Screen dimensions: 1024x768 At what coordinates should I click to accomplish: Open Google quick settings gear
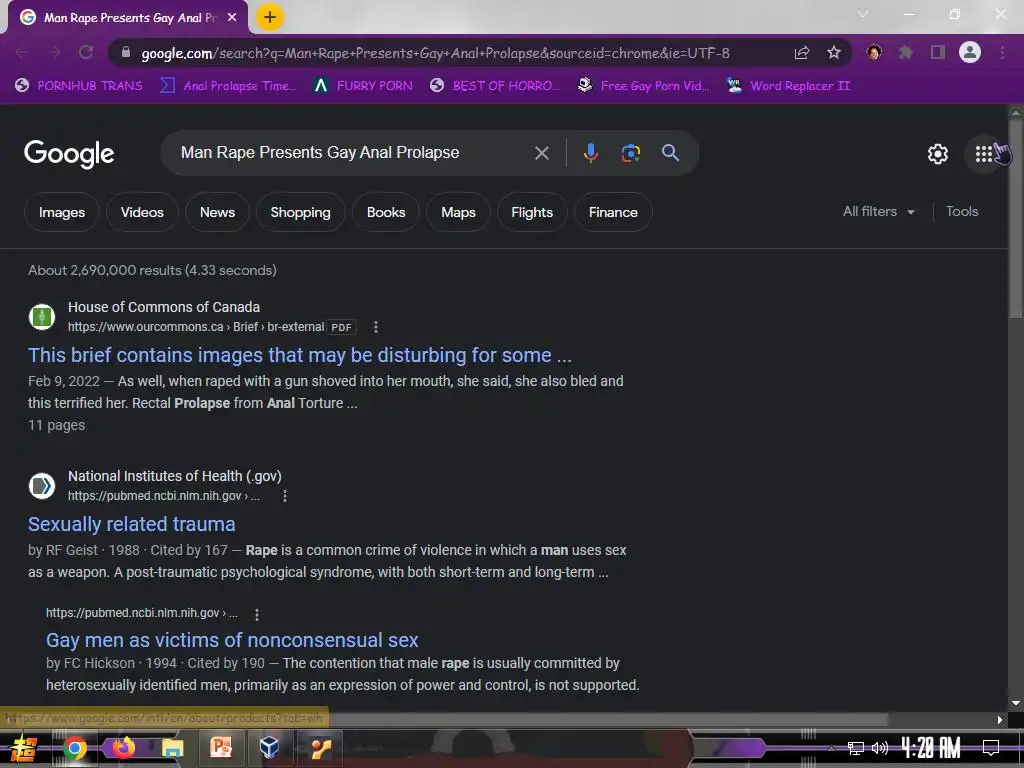click(938, 154)
